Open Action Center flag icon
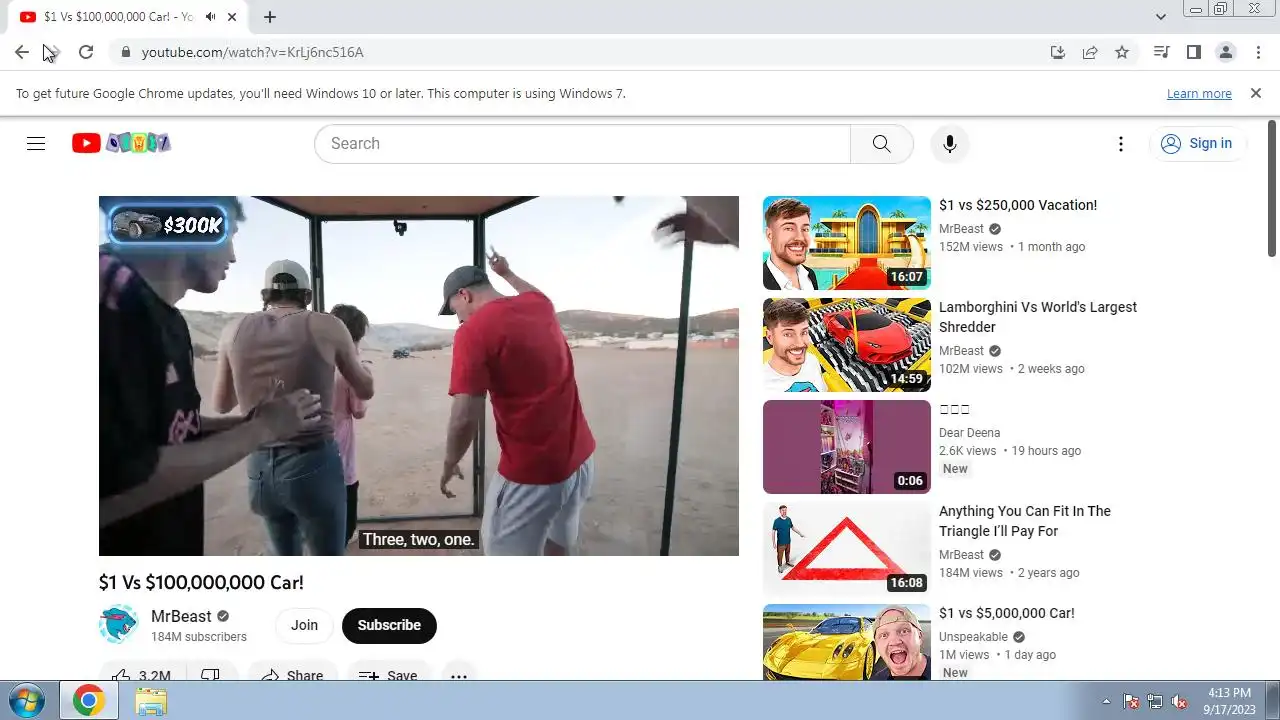The image size is (1280, 720). [1131, 701]
